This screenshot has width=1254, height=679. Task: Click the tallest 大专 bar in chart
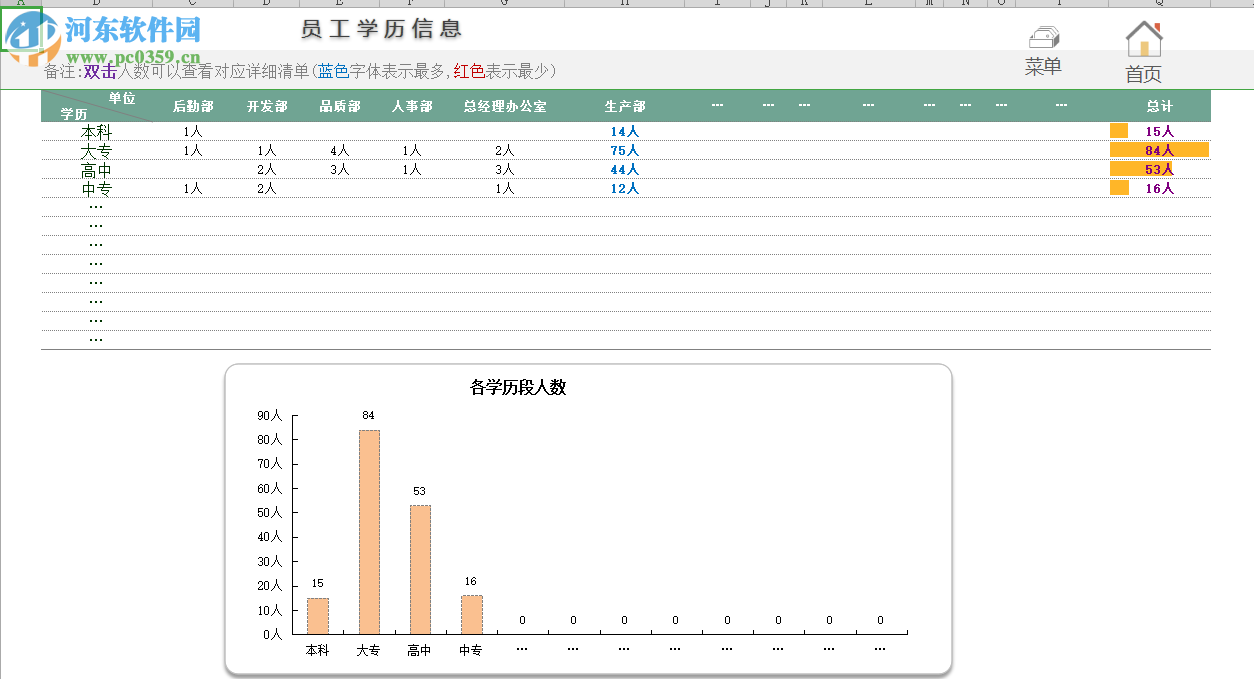point(369,530)
